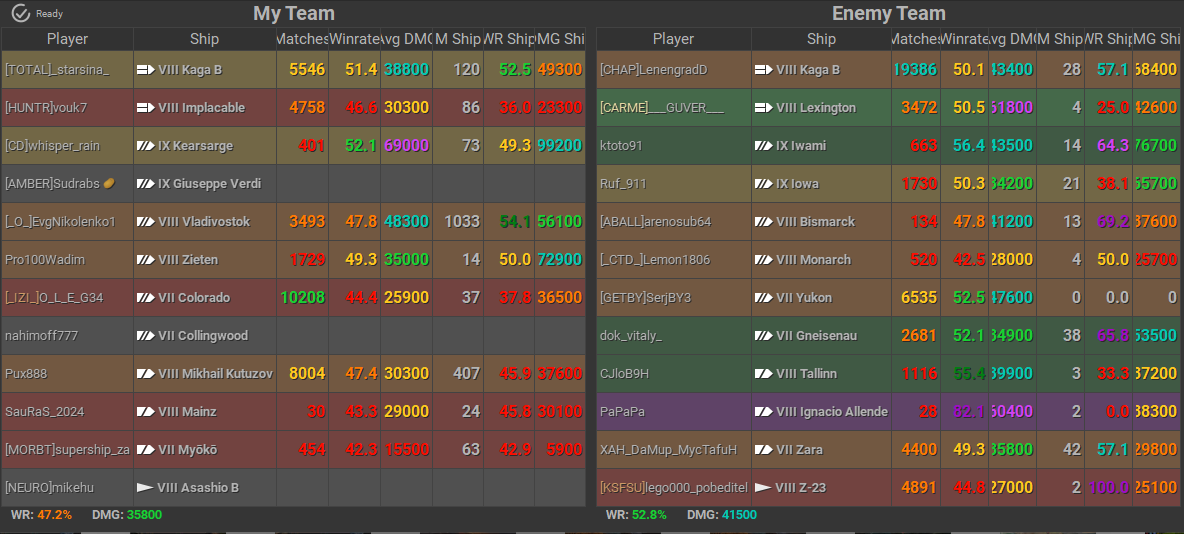1184x534 pixels.
Task: Click the destroyer icon next to VIII Z-23
Action: (x=763, y=488)
